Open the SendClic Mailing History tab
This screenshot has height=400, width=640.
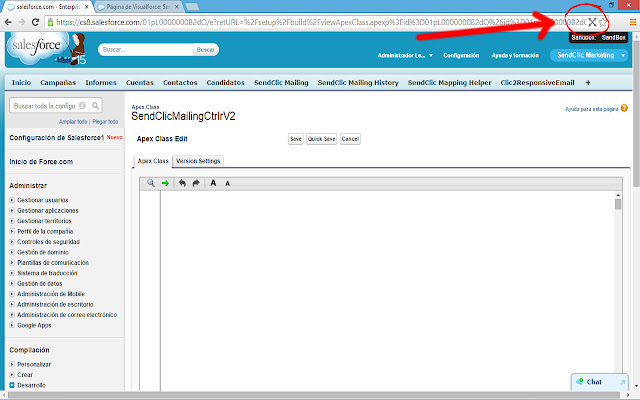(x=358, y=82)
